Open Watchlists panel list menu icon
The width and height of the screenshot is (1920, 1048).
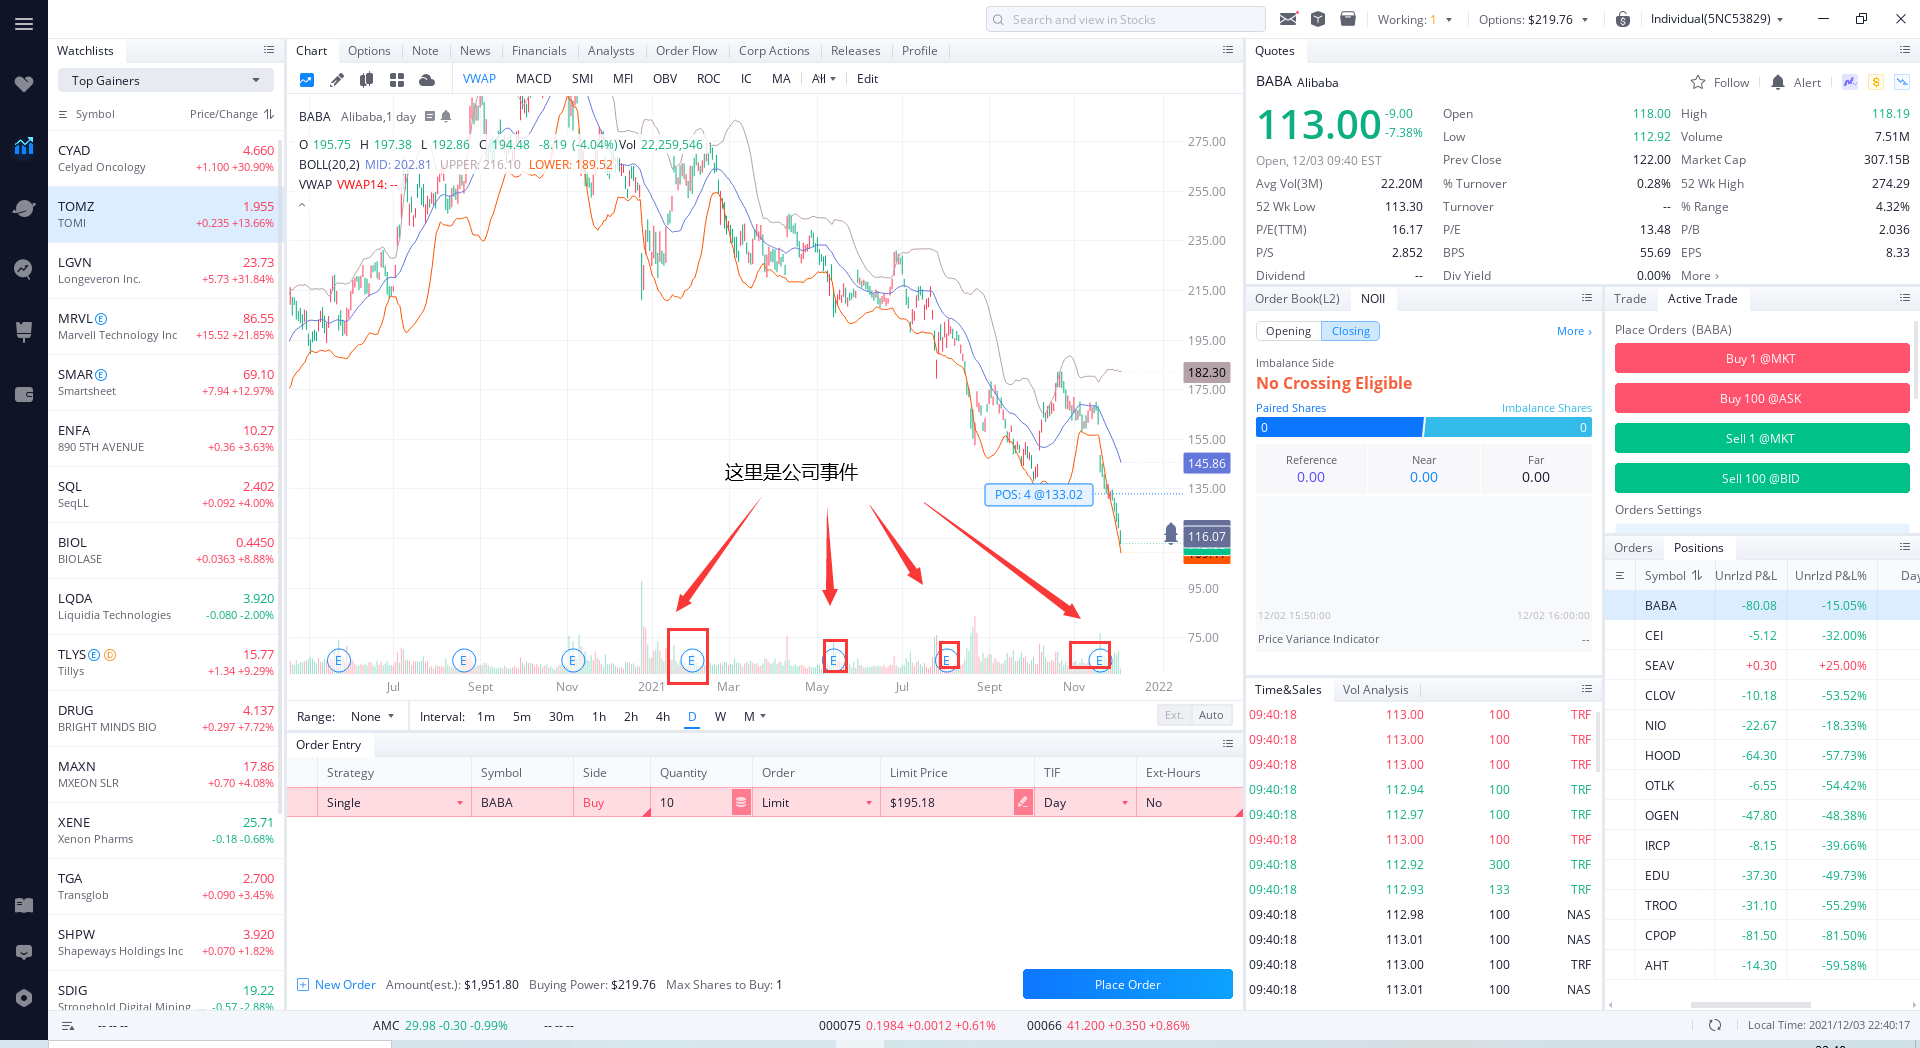click(269, 50)
